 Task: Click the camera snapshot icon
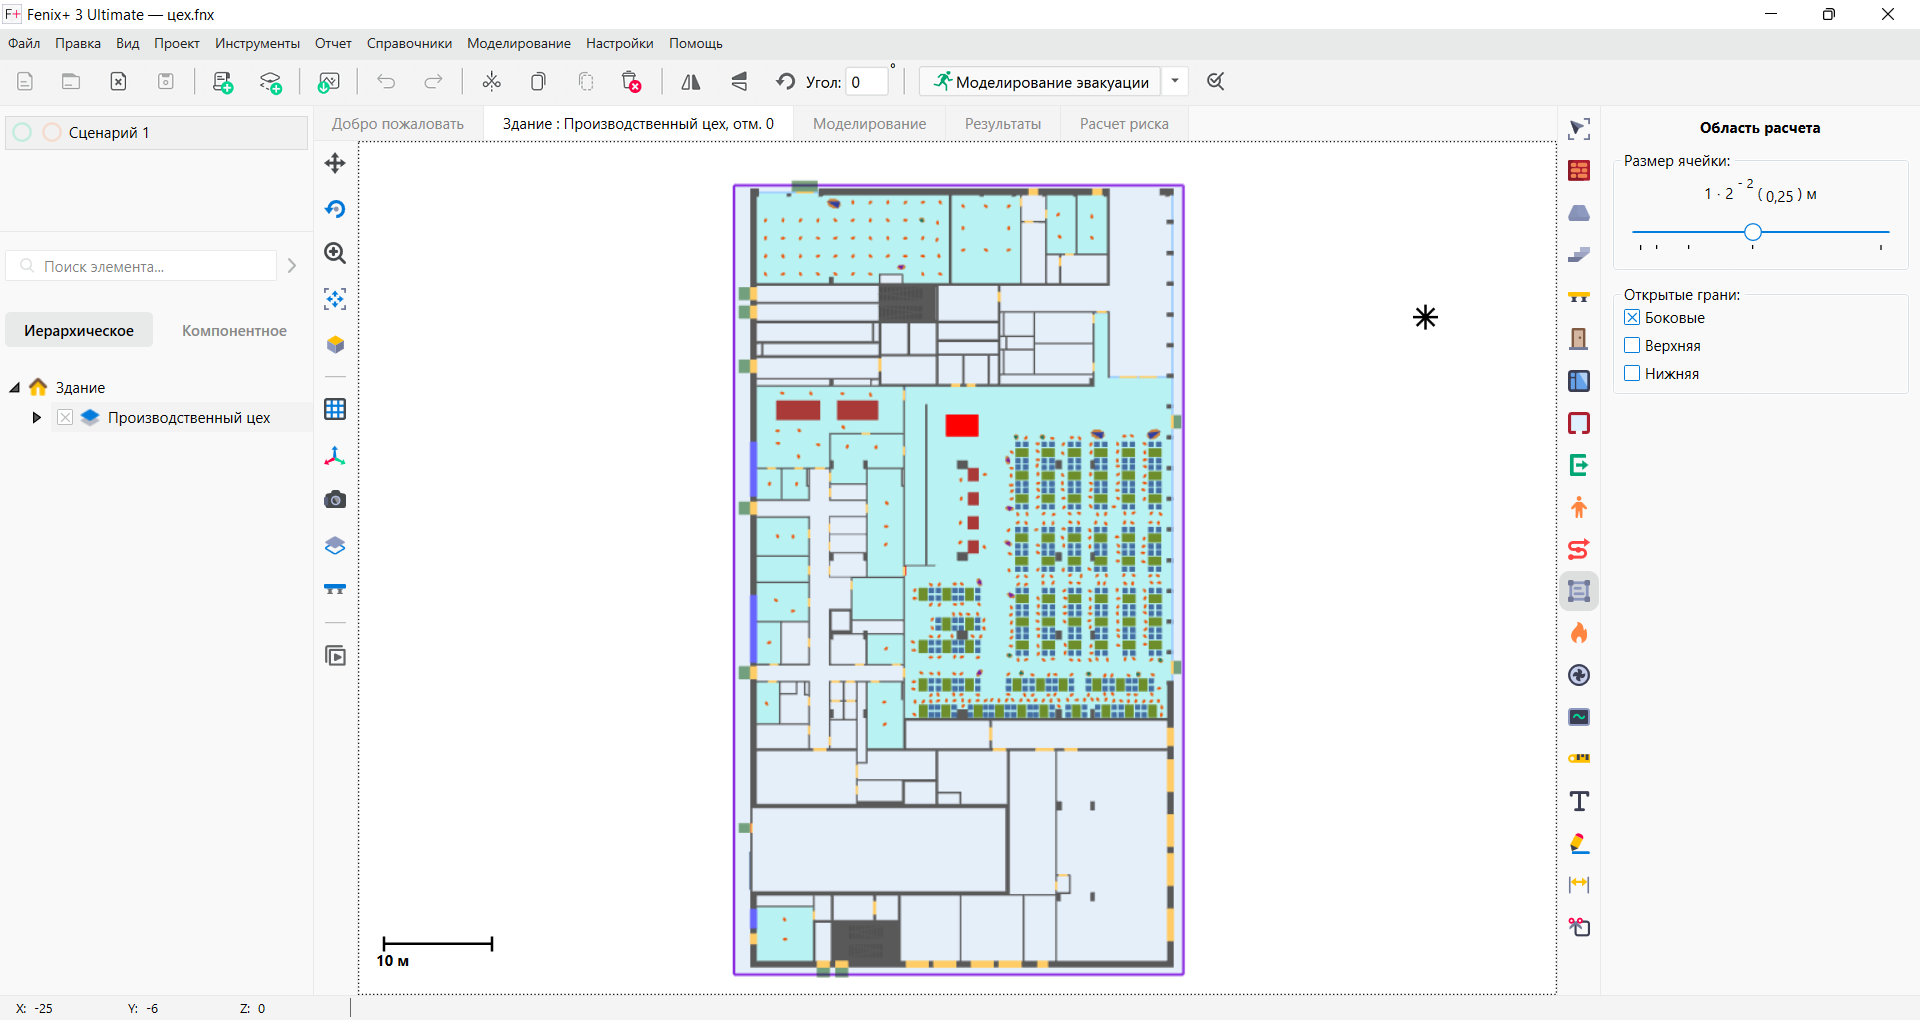(335, 500)
